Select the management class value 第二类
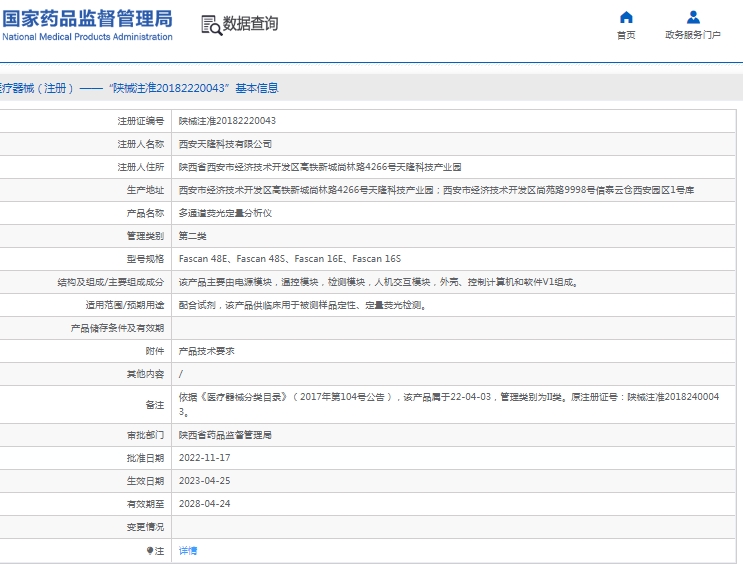The height and width of the screenshot is (569, 743). [x=192, y=236]
